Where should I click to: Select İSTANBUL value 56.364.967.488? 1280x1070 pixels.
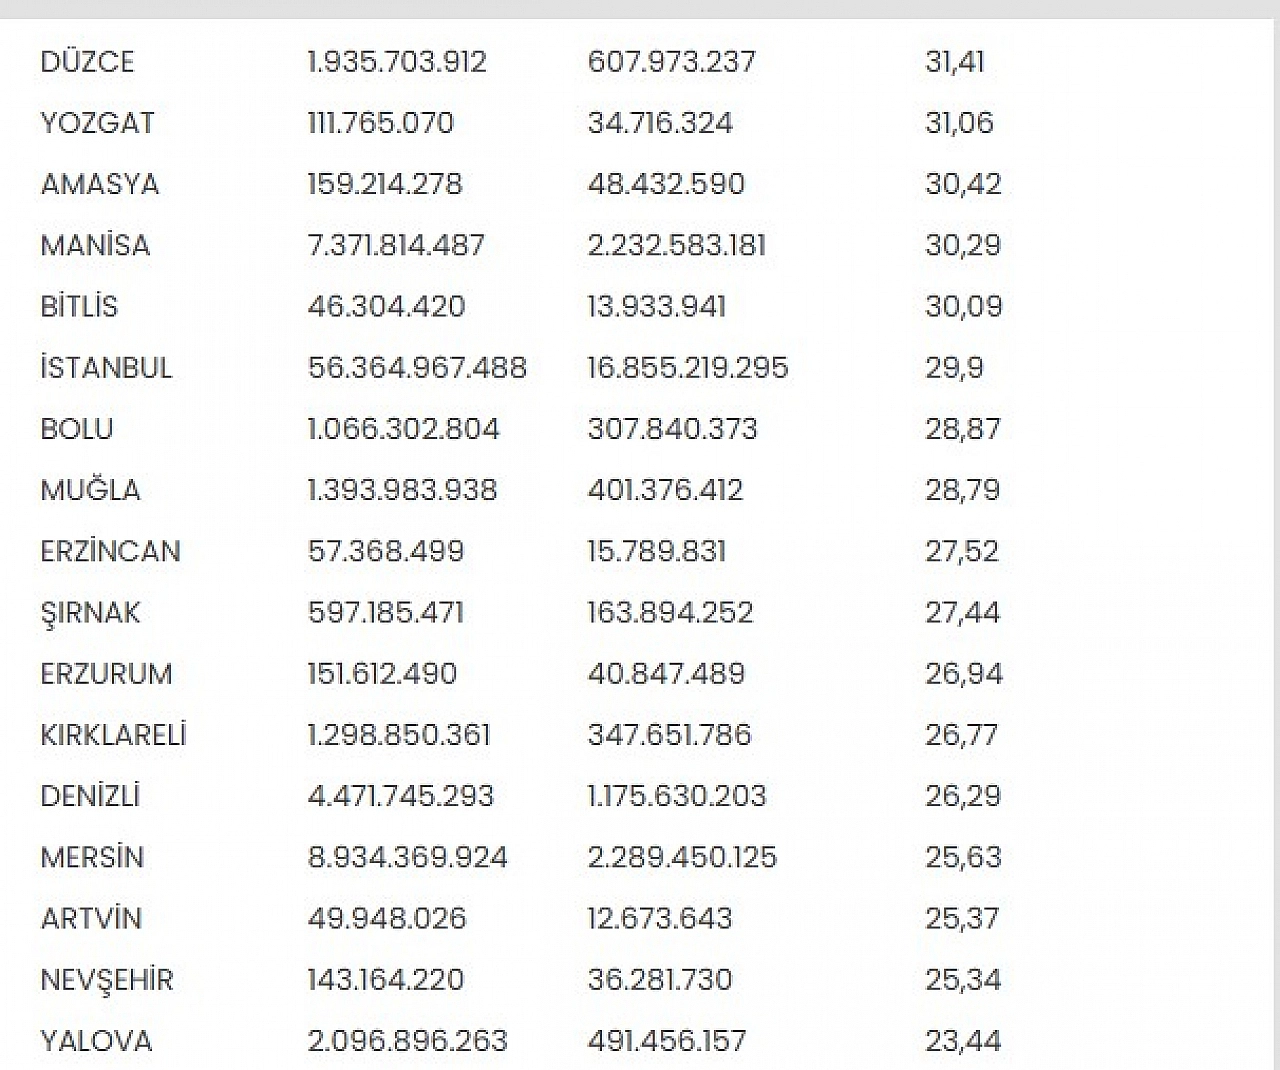(x=417, y=367)
